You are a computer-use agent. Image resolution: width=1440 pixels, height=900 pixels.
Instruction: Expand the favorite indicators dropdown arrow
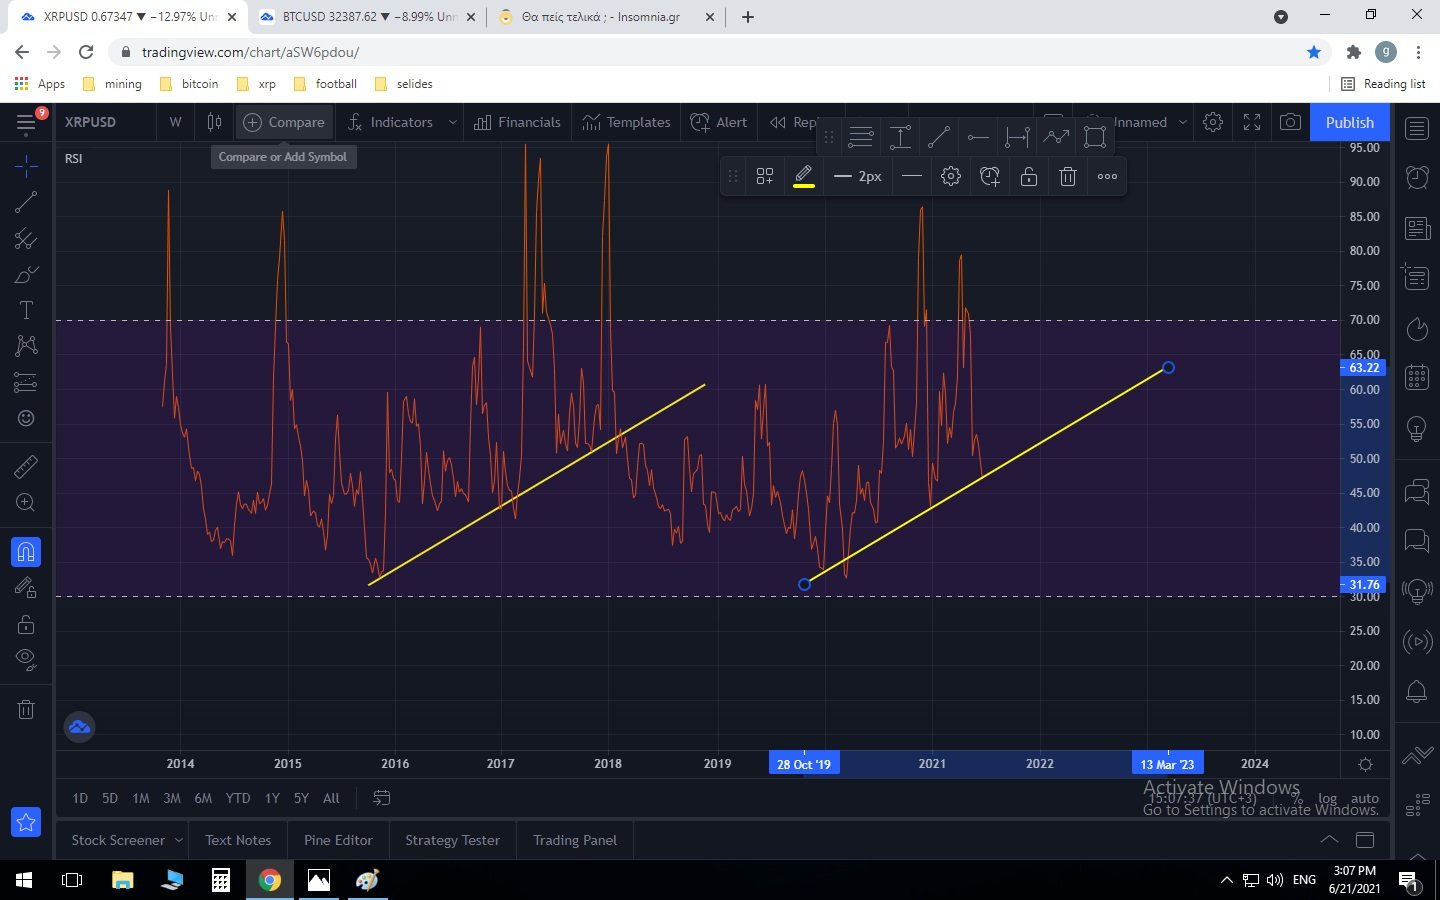(x=453, y=122)
